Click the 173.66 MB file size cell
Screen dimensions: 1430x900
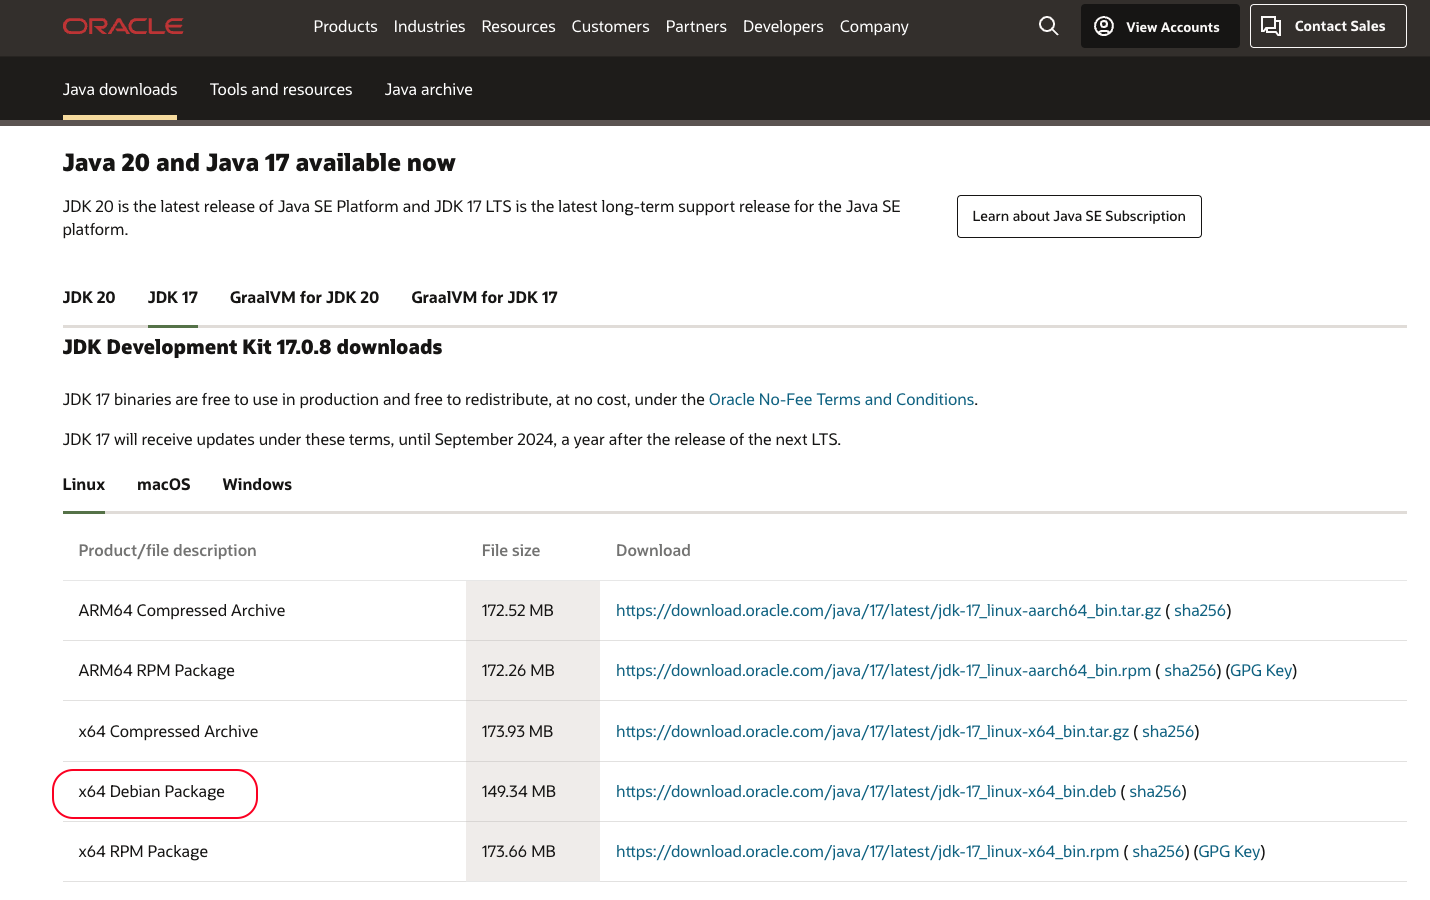tap(532, 851)
